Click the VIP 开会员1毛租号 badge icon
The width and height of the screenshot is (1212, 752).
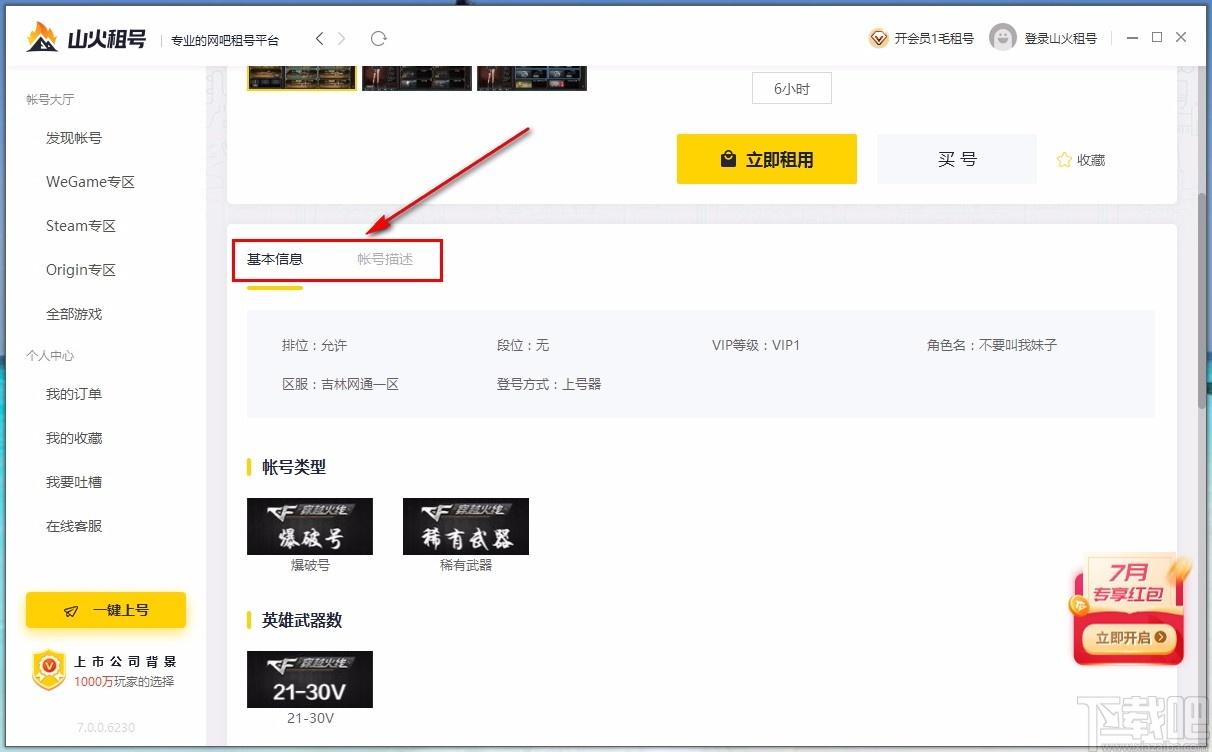pos(878,38)
